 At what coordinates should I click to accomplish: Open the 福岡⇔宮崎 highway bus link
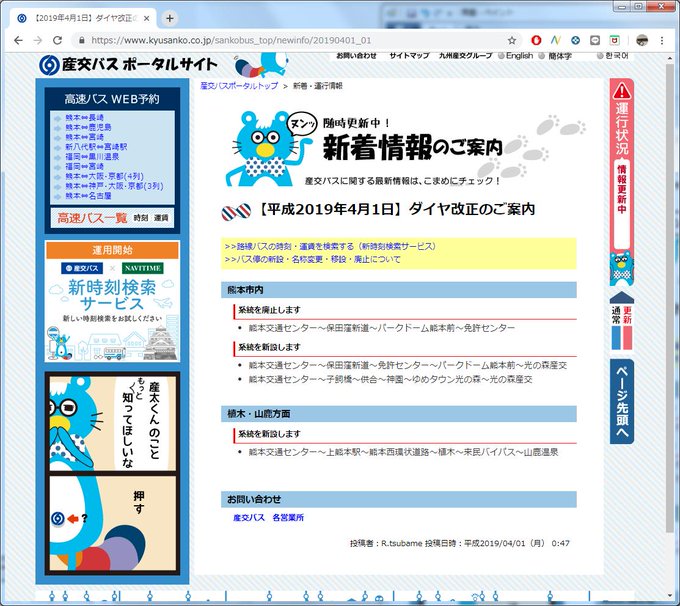click(85, 167)
